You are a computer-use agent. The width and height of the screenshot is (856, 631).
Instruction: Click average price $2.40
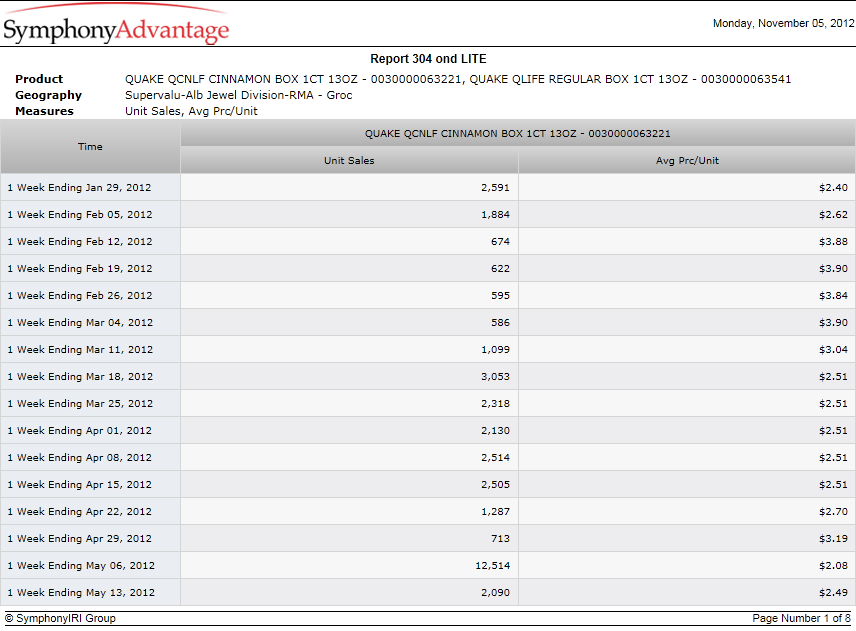click(833, 187)
